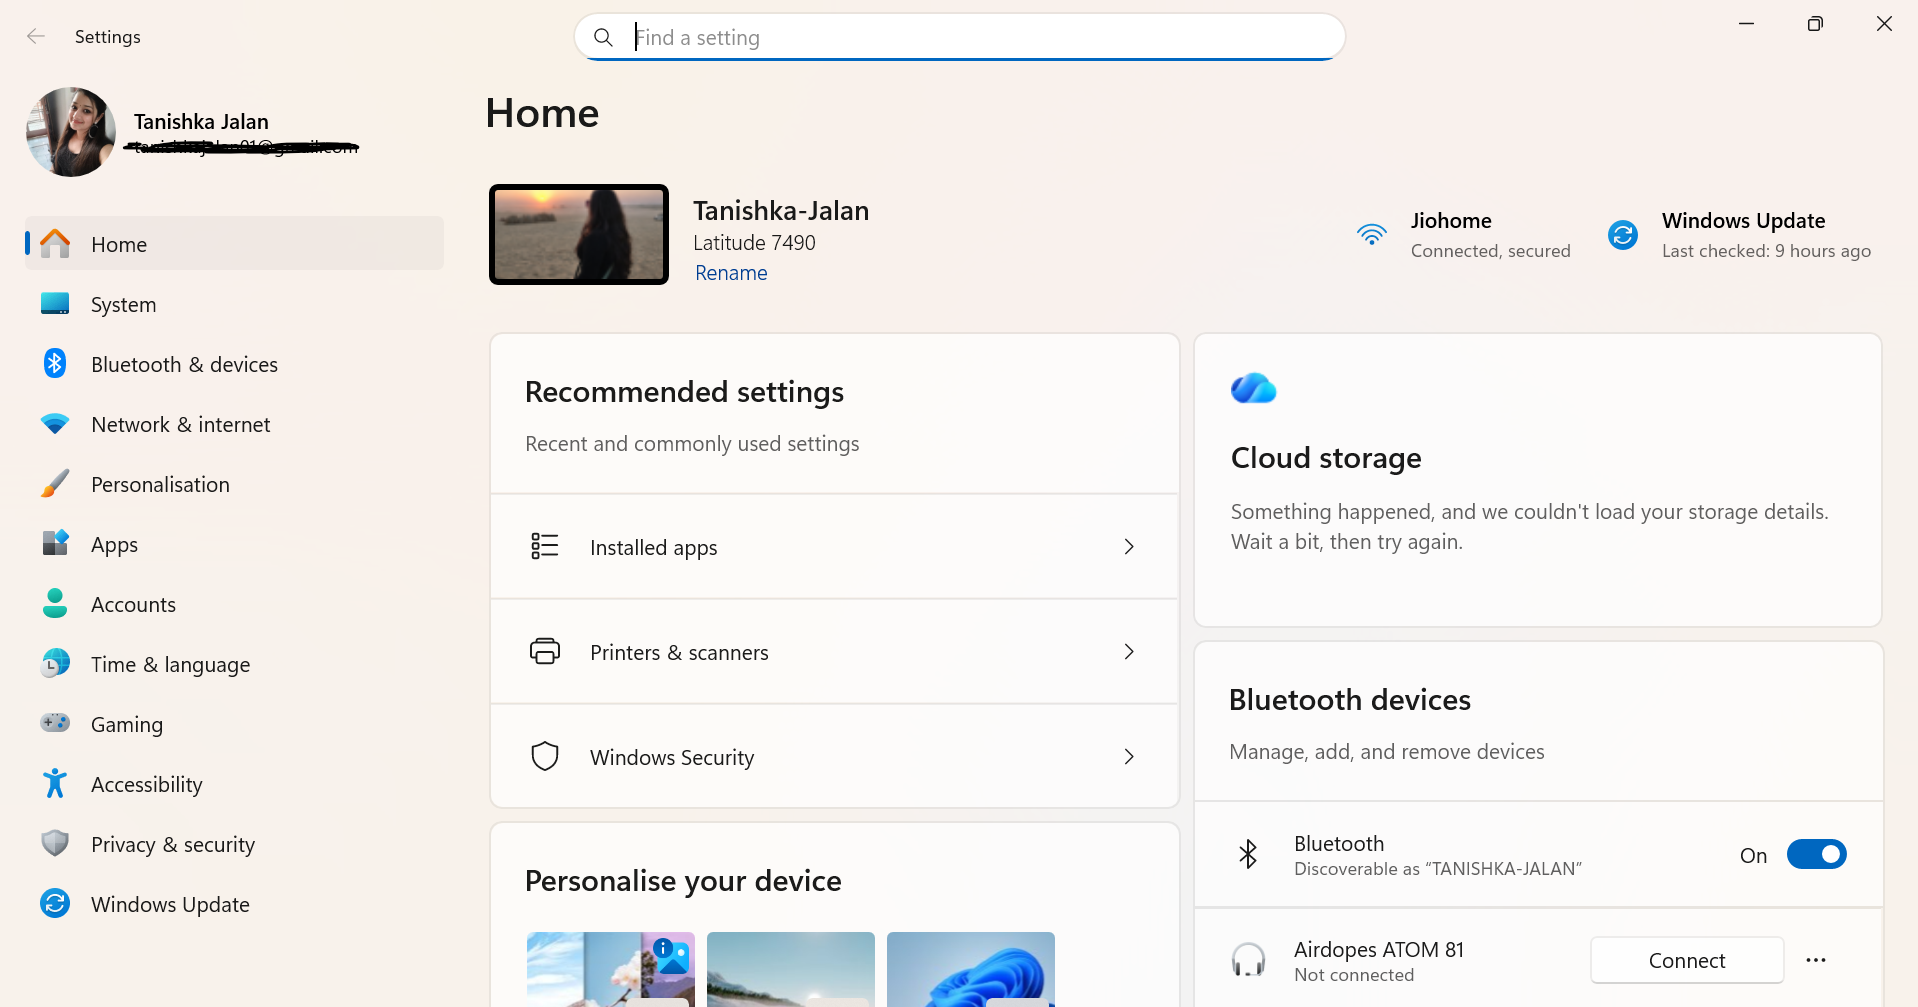Click the Find a setting search box
1918x1007 pixels.
tap(960, 37)
